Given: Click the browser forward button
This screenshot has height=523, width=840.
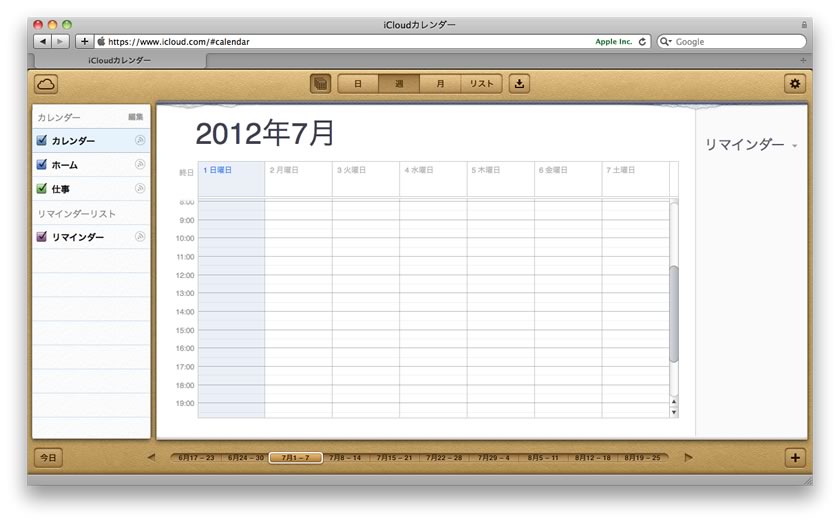Looking at the screenshot, I should tap(61, 41).
